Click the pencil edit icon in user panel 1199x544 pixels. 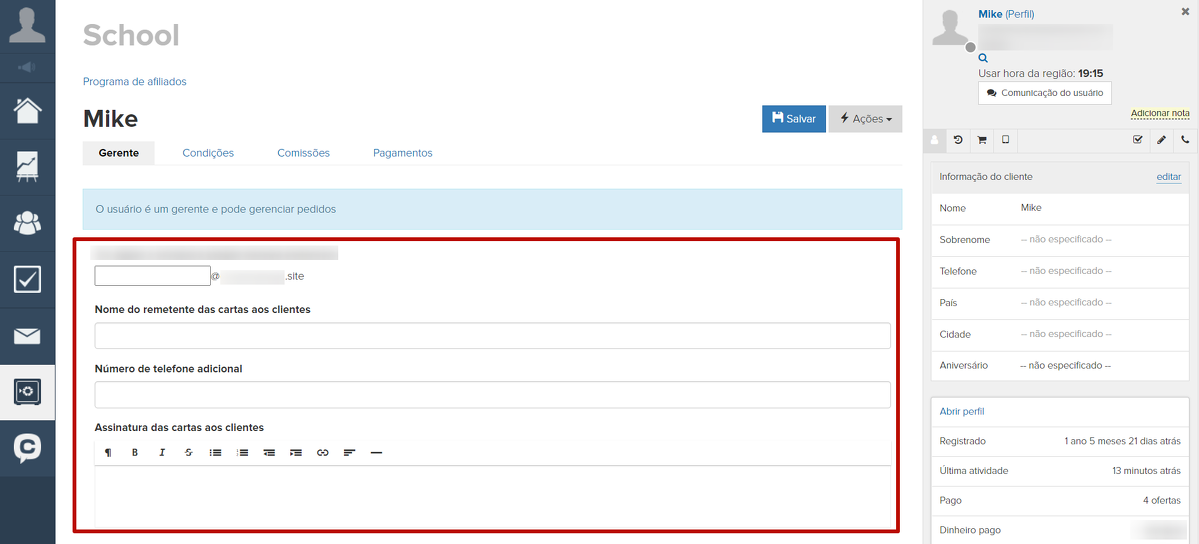(1161, 141)
